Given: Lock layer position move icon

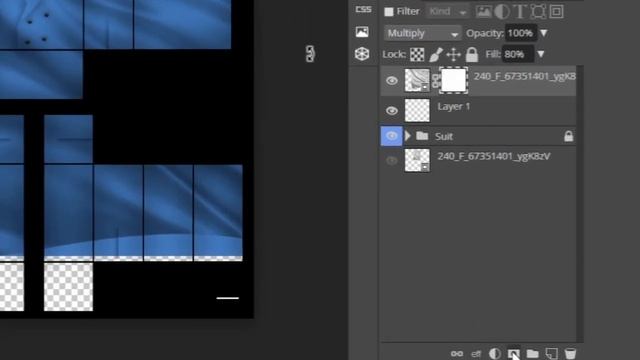Looking at the screenshot, I should (453, 54).
